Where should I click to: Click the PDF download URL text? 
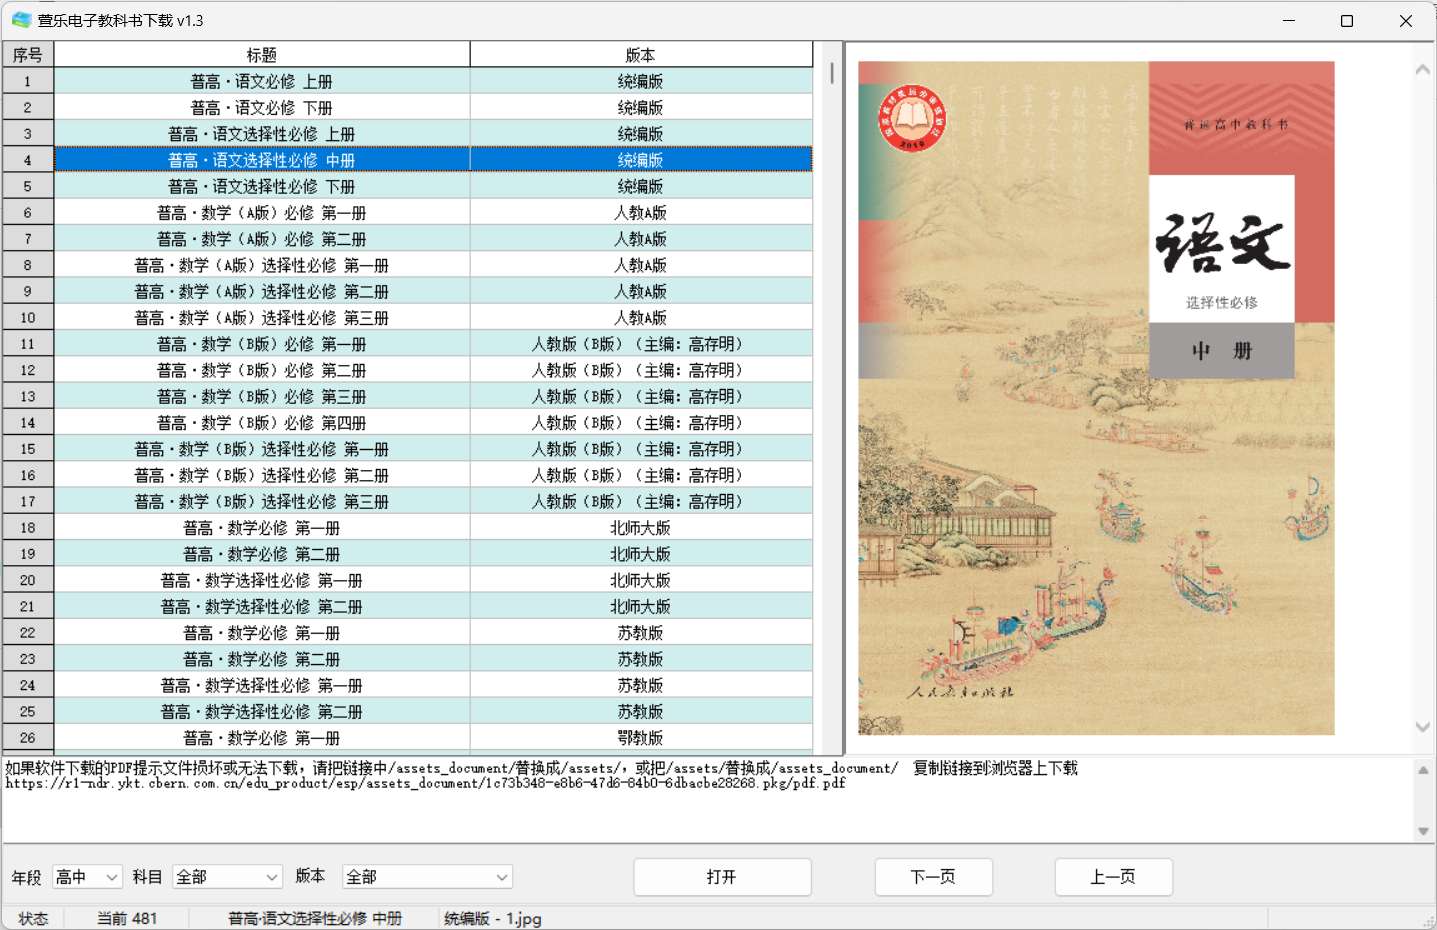[x=425, y=783]
